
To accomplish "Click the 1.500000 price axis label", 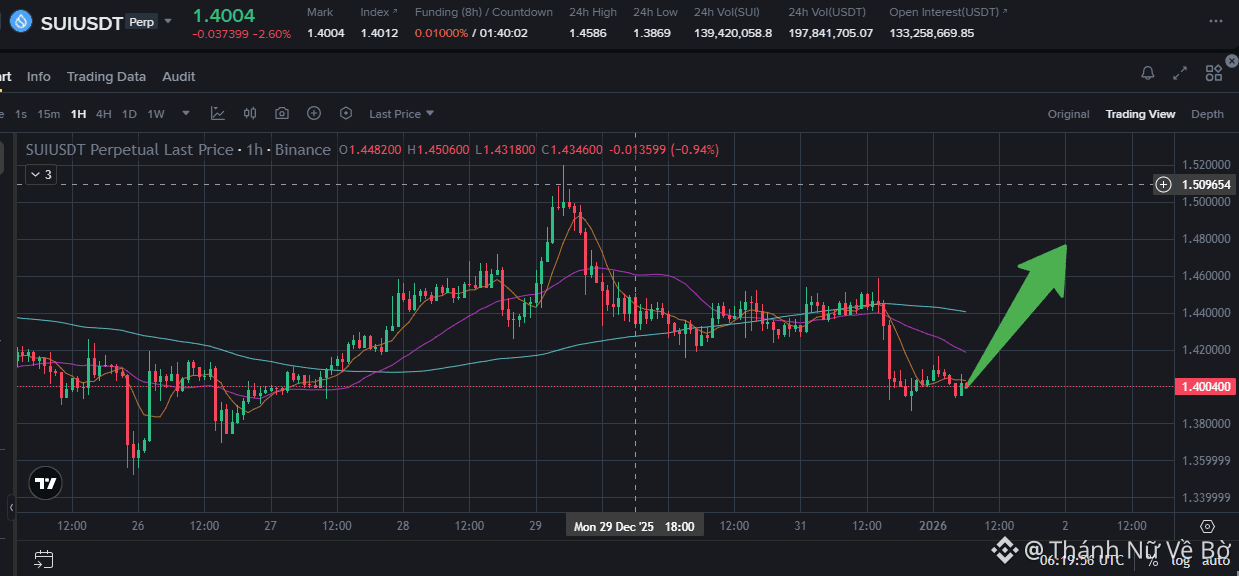I will [1205, 202].
